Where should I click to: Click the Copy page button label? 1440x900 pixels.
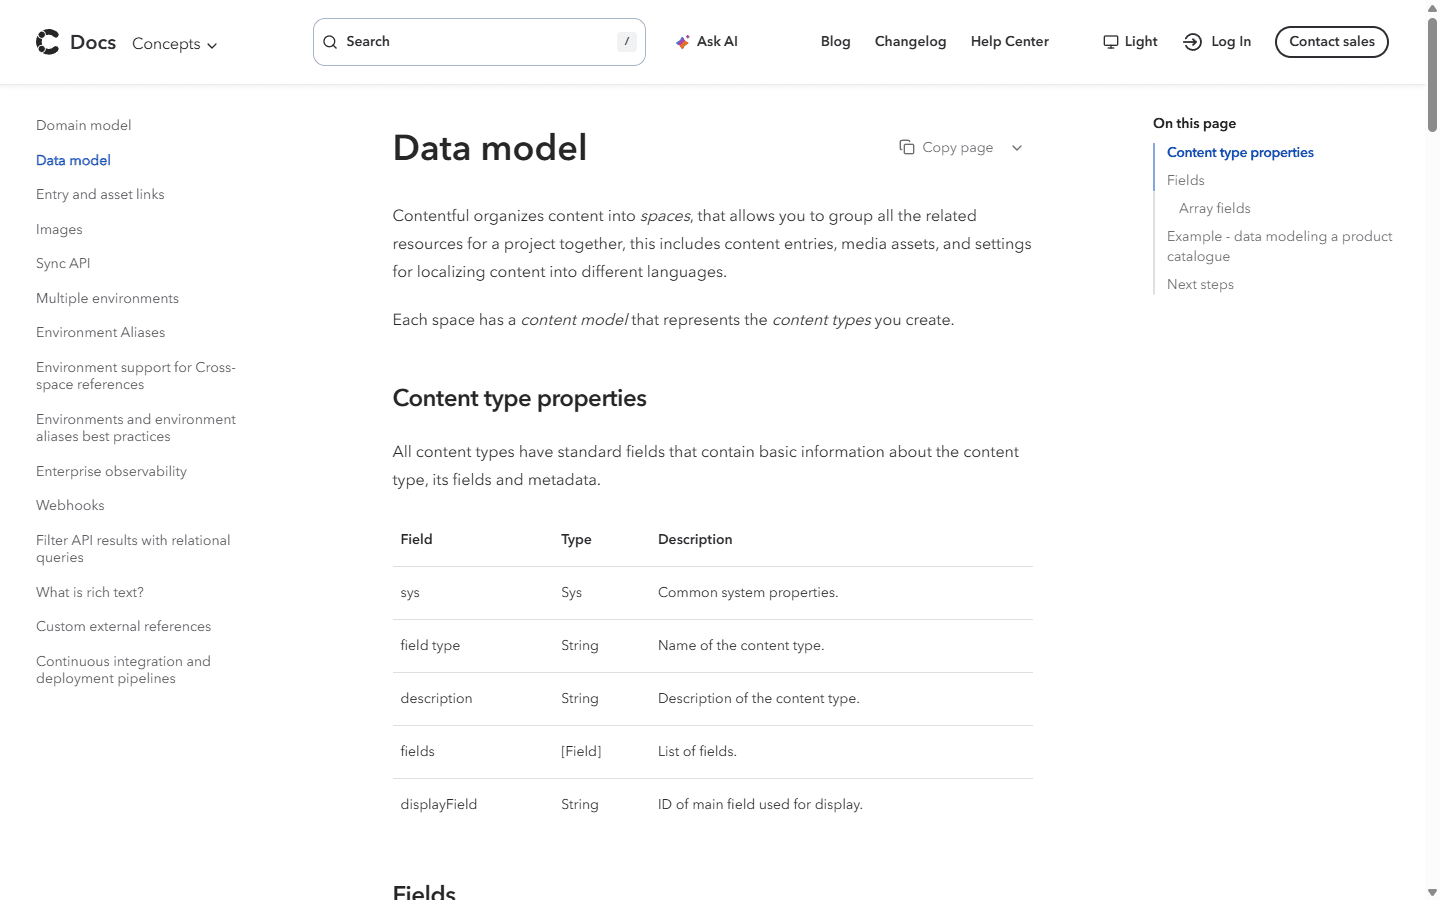957,147
